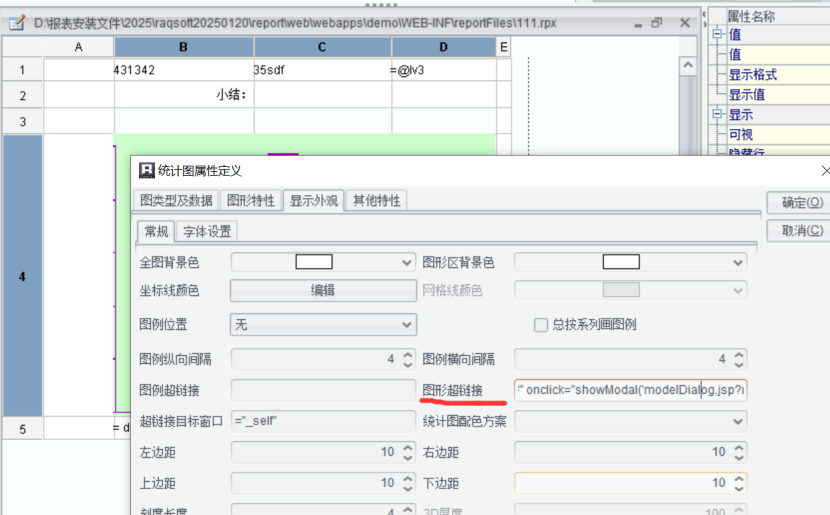
Task: Increase the 图例纵向间隔 value
Action: [x=408, y=355]
